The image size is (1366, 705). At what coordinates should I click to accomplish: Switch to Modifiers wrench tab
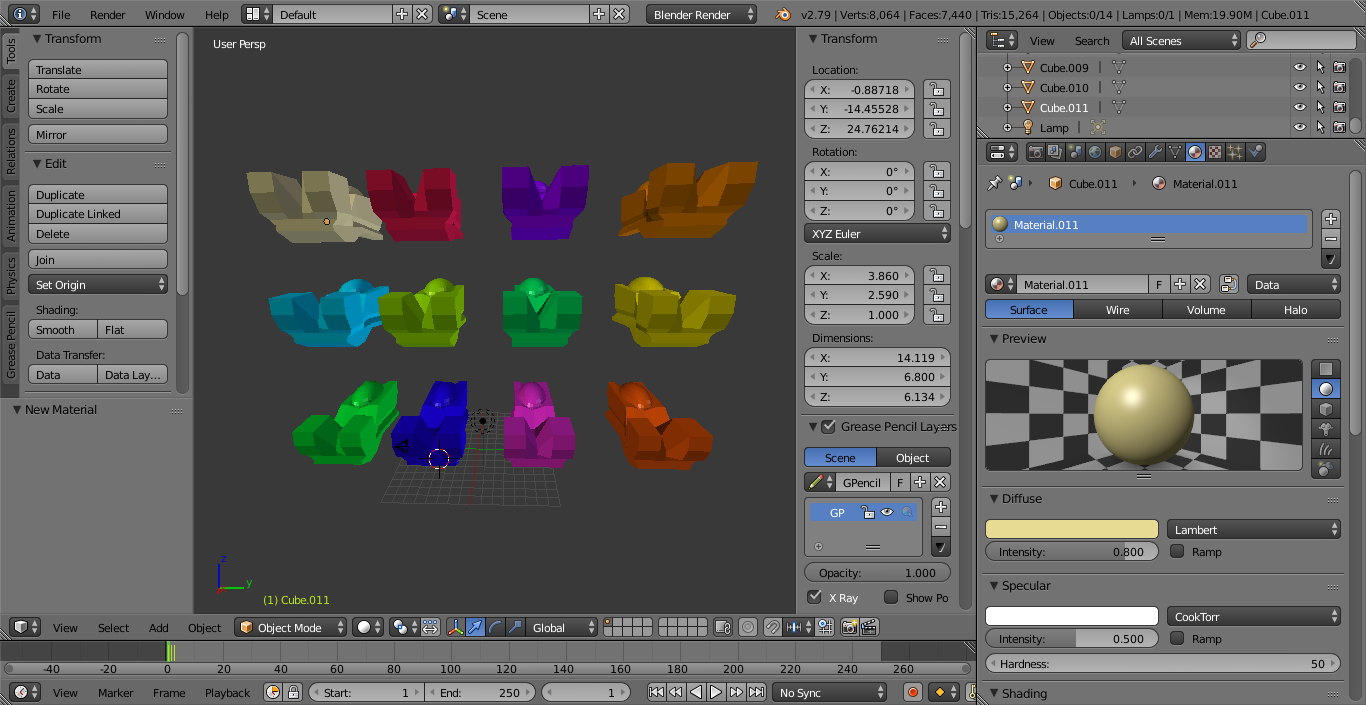1155,152
